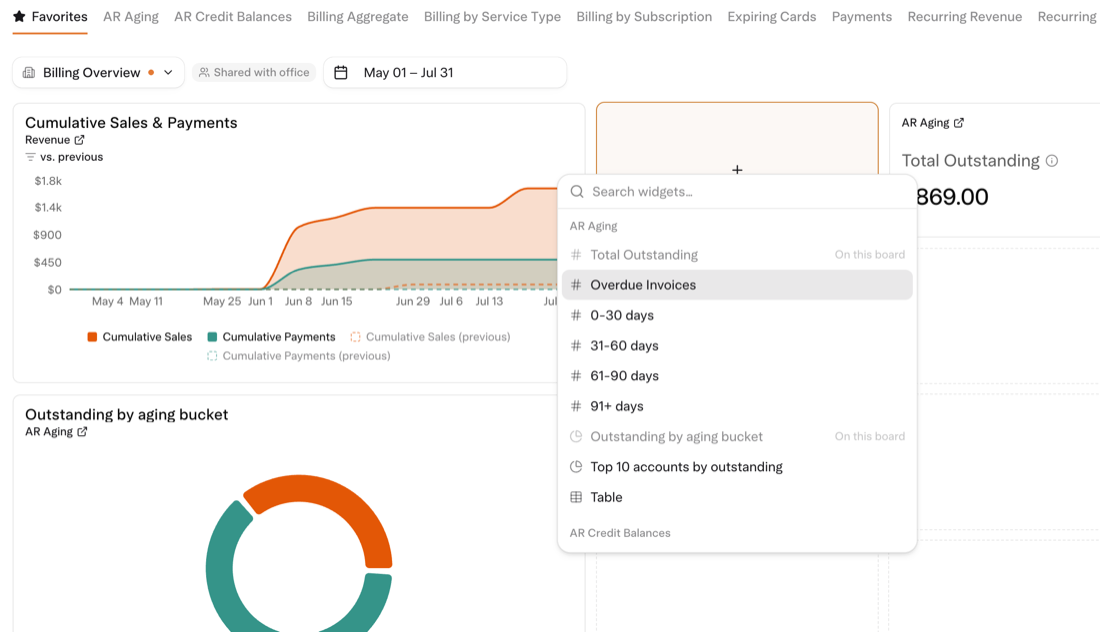Click the plus icon in empty widget slot
Viewport: 1100px width, 632px height.
click(737, 169)
